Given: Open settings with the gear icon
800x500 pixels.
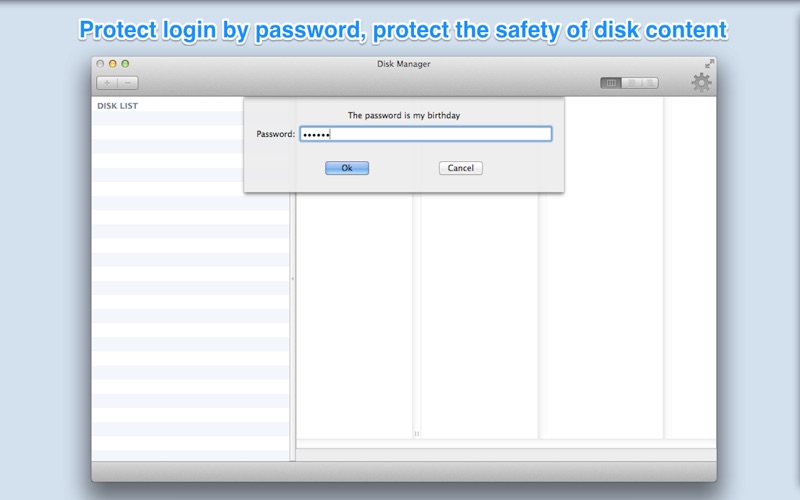Looking at the screenshot, I should click(702, 83).
